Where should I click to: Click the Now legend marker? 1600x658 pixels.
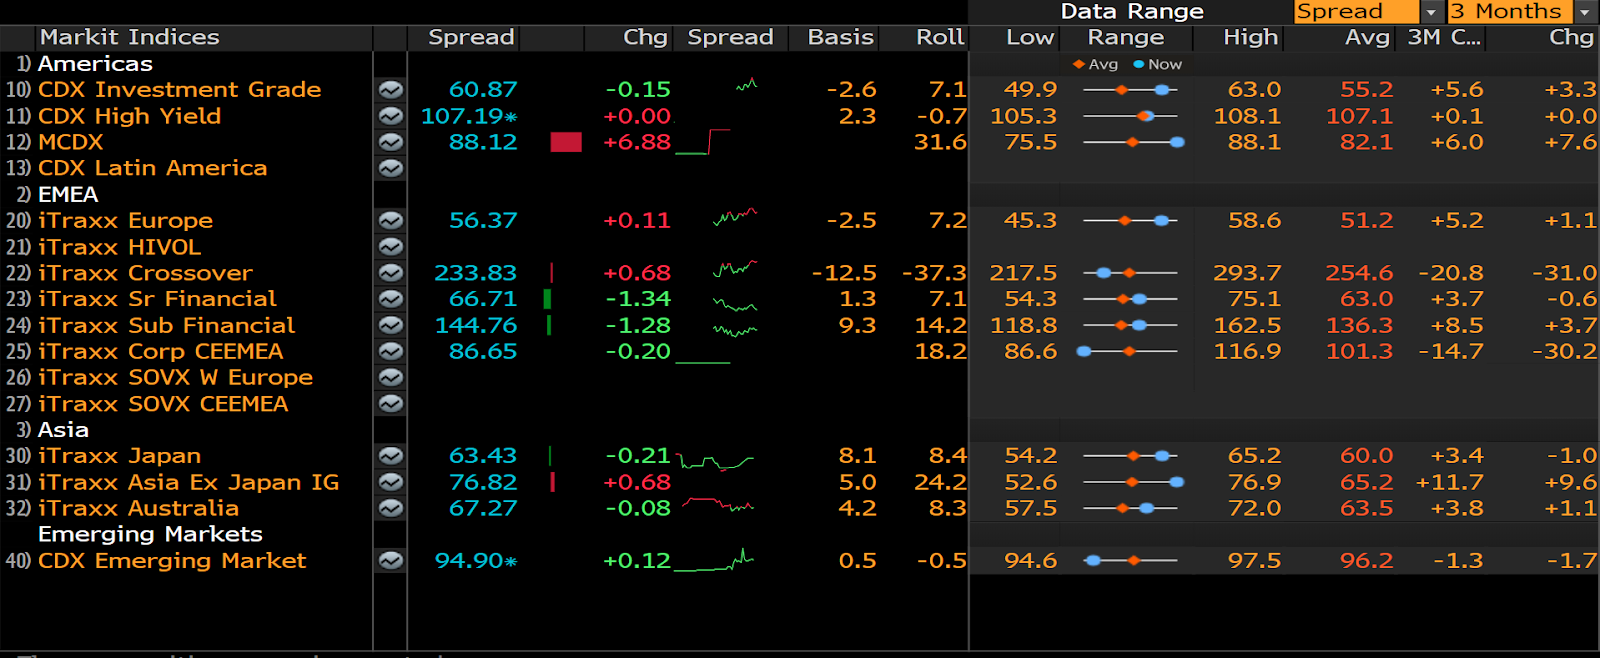1138,64
